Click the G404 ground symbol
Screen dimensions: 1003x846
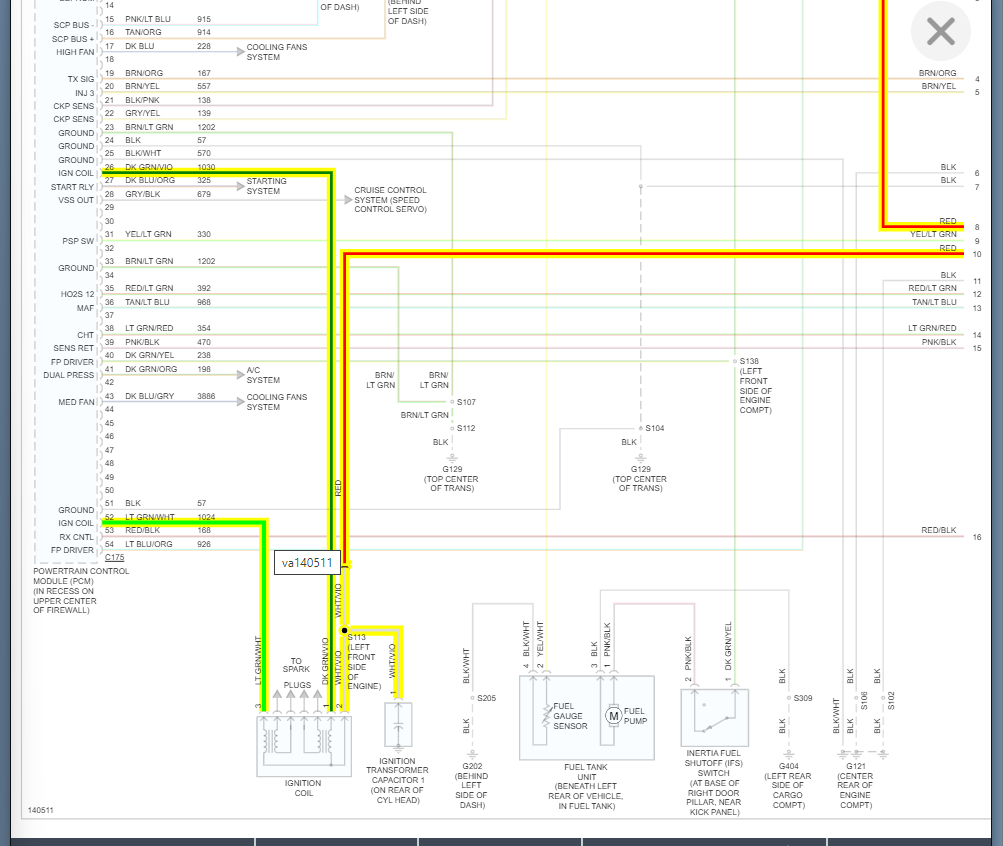tap(789, 755)
